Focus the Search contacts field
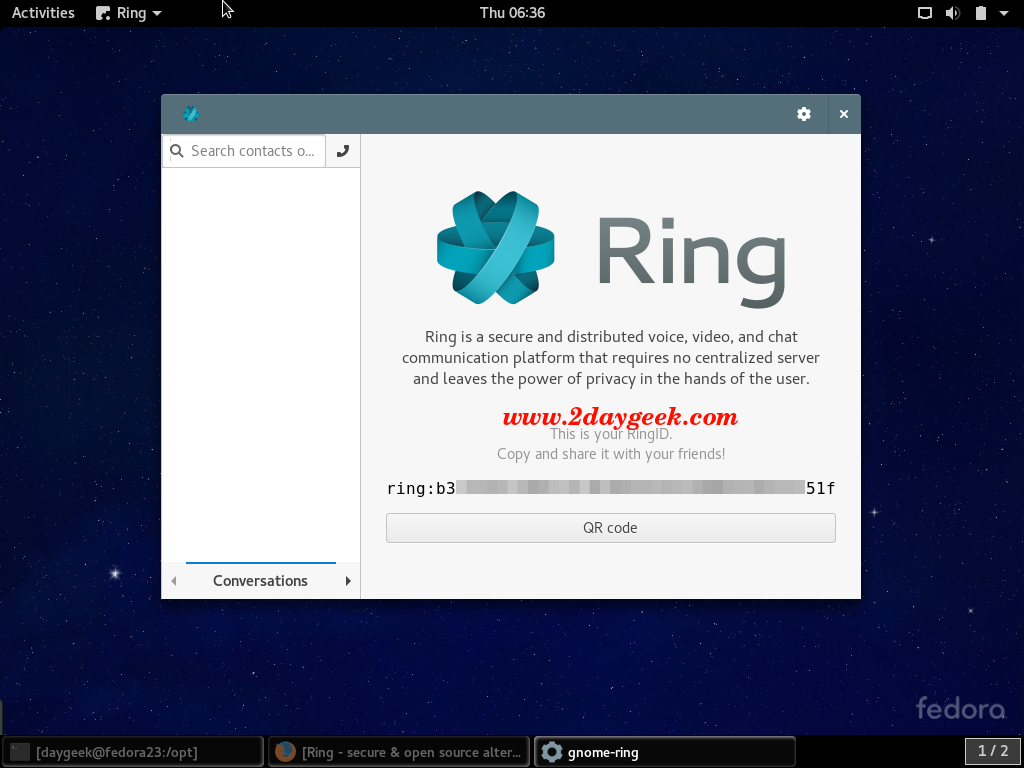The height and width of the screenshot is (768, 1024). (244, 151)
